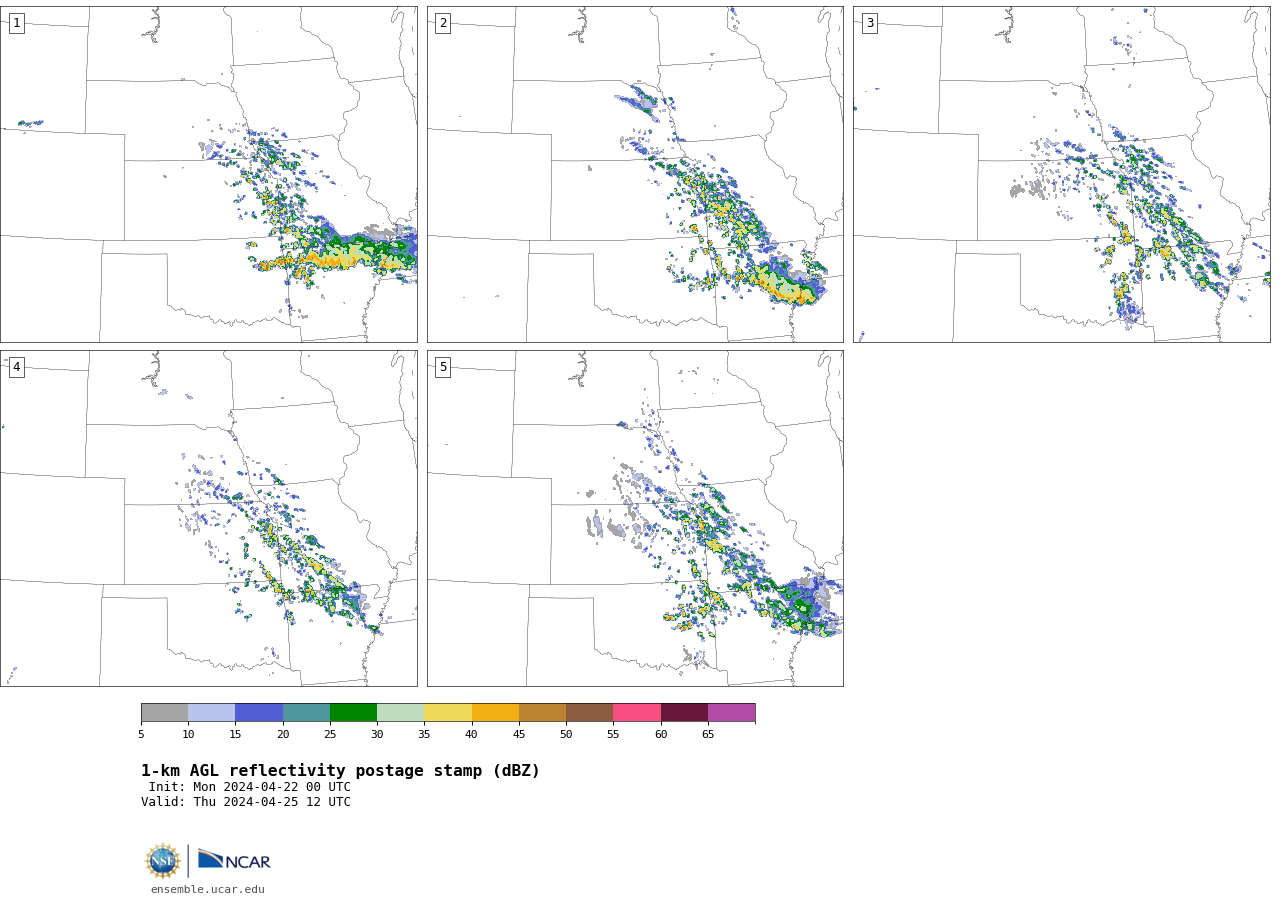Viewport: 1280px width, 901px height.
Task: Click the colorbar tick label 5
Action: [141, 735]
